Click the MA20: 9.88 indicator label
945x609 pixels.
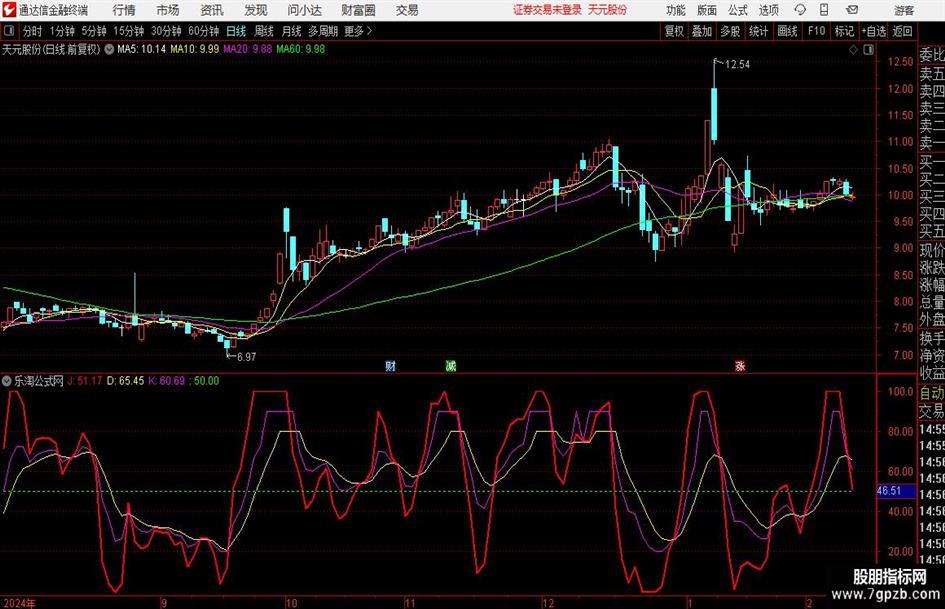pos(248,49)
